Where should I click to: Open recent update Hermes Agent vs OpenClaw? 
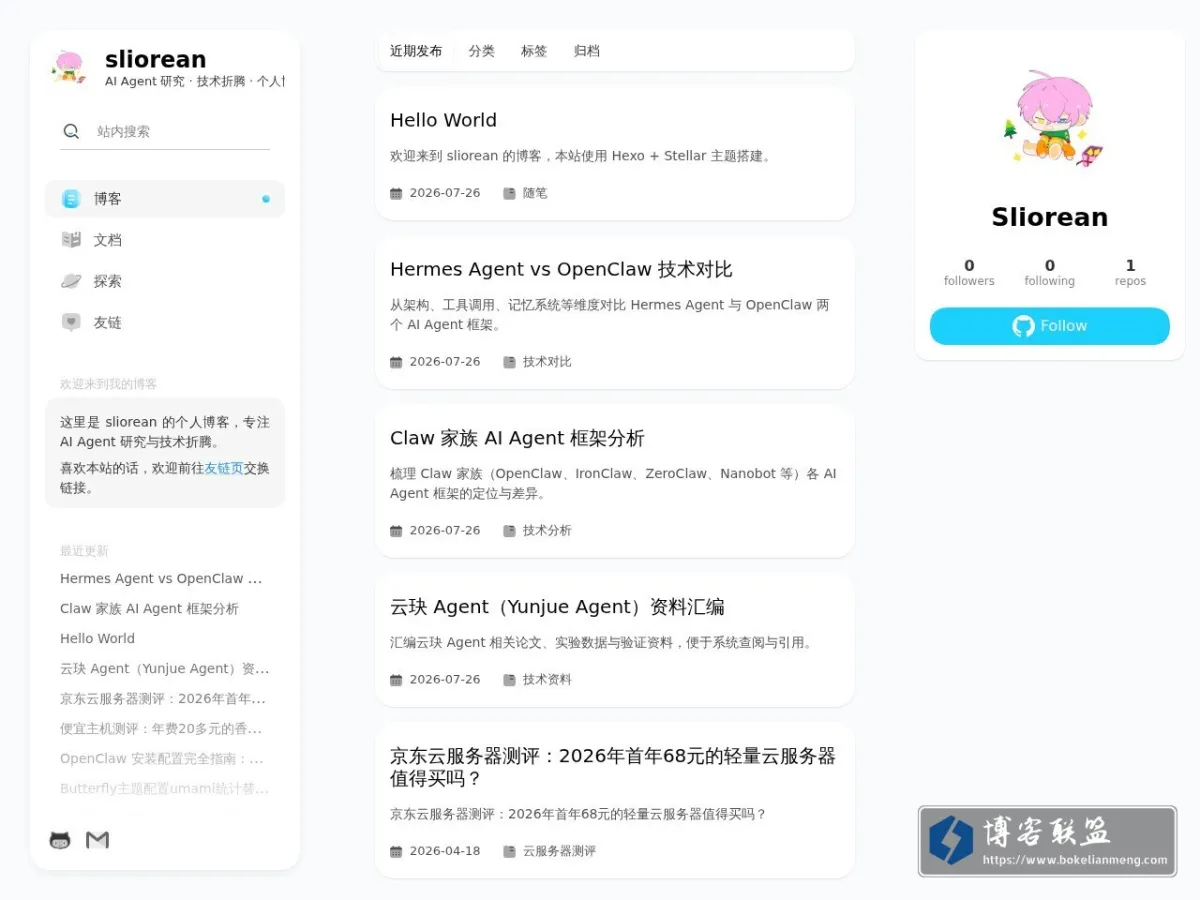161,579
